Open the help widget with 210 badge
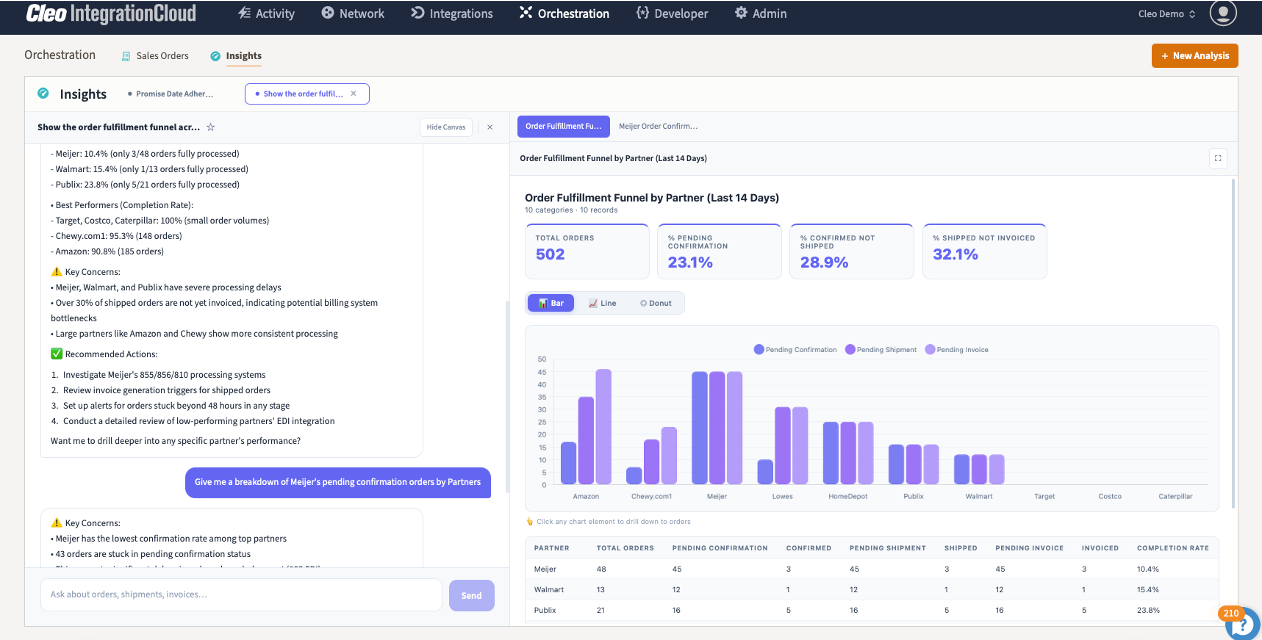The image size is (1262, 640). pyautogui.click(x=1240, y=622)
